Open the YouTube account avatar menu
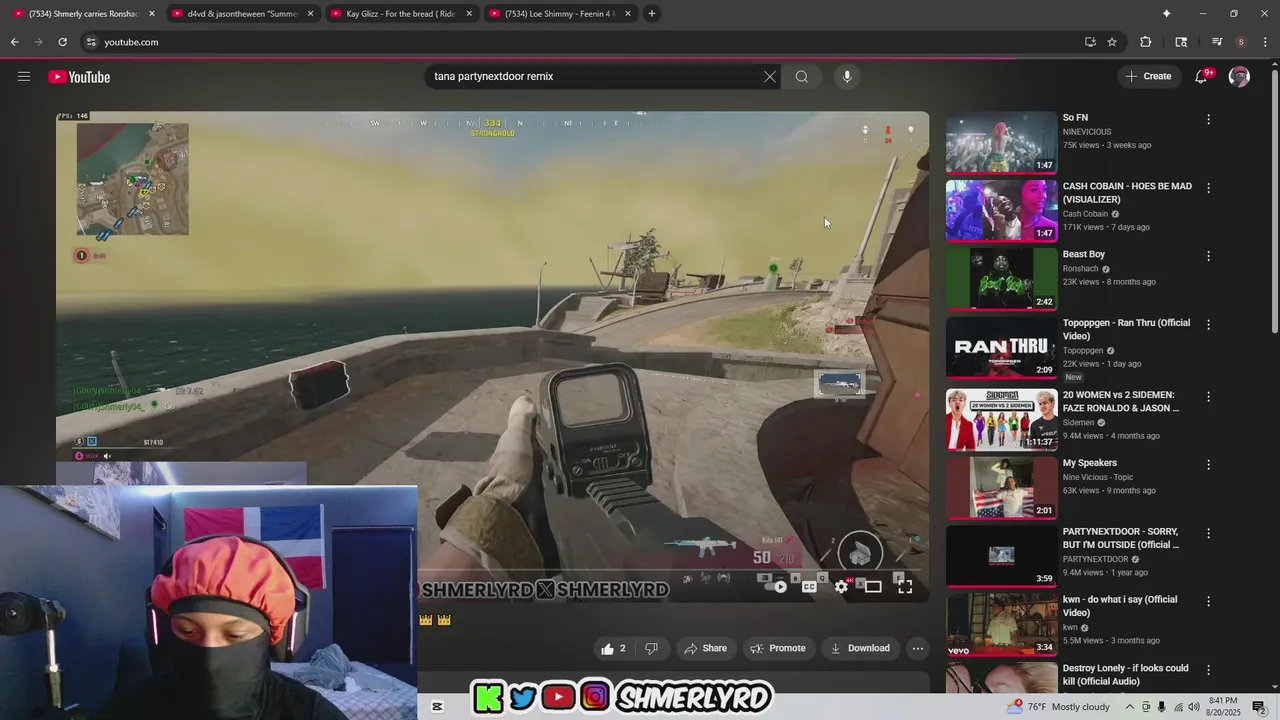This screenshot has width=1280, height=720. coord(1239,76)
